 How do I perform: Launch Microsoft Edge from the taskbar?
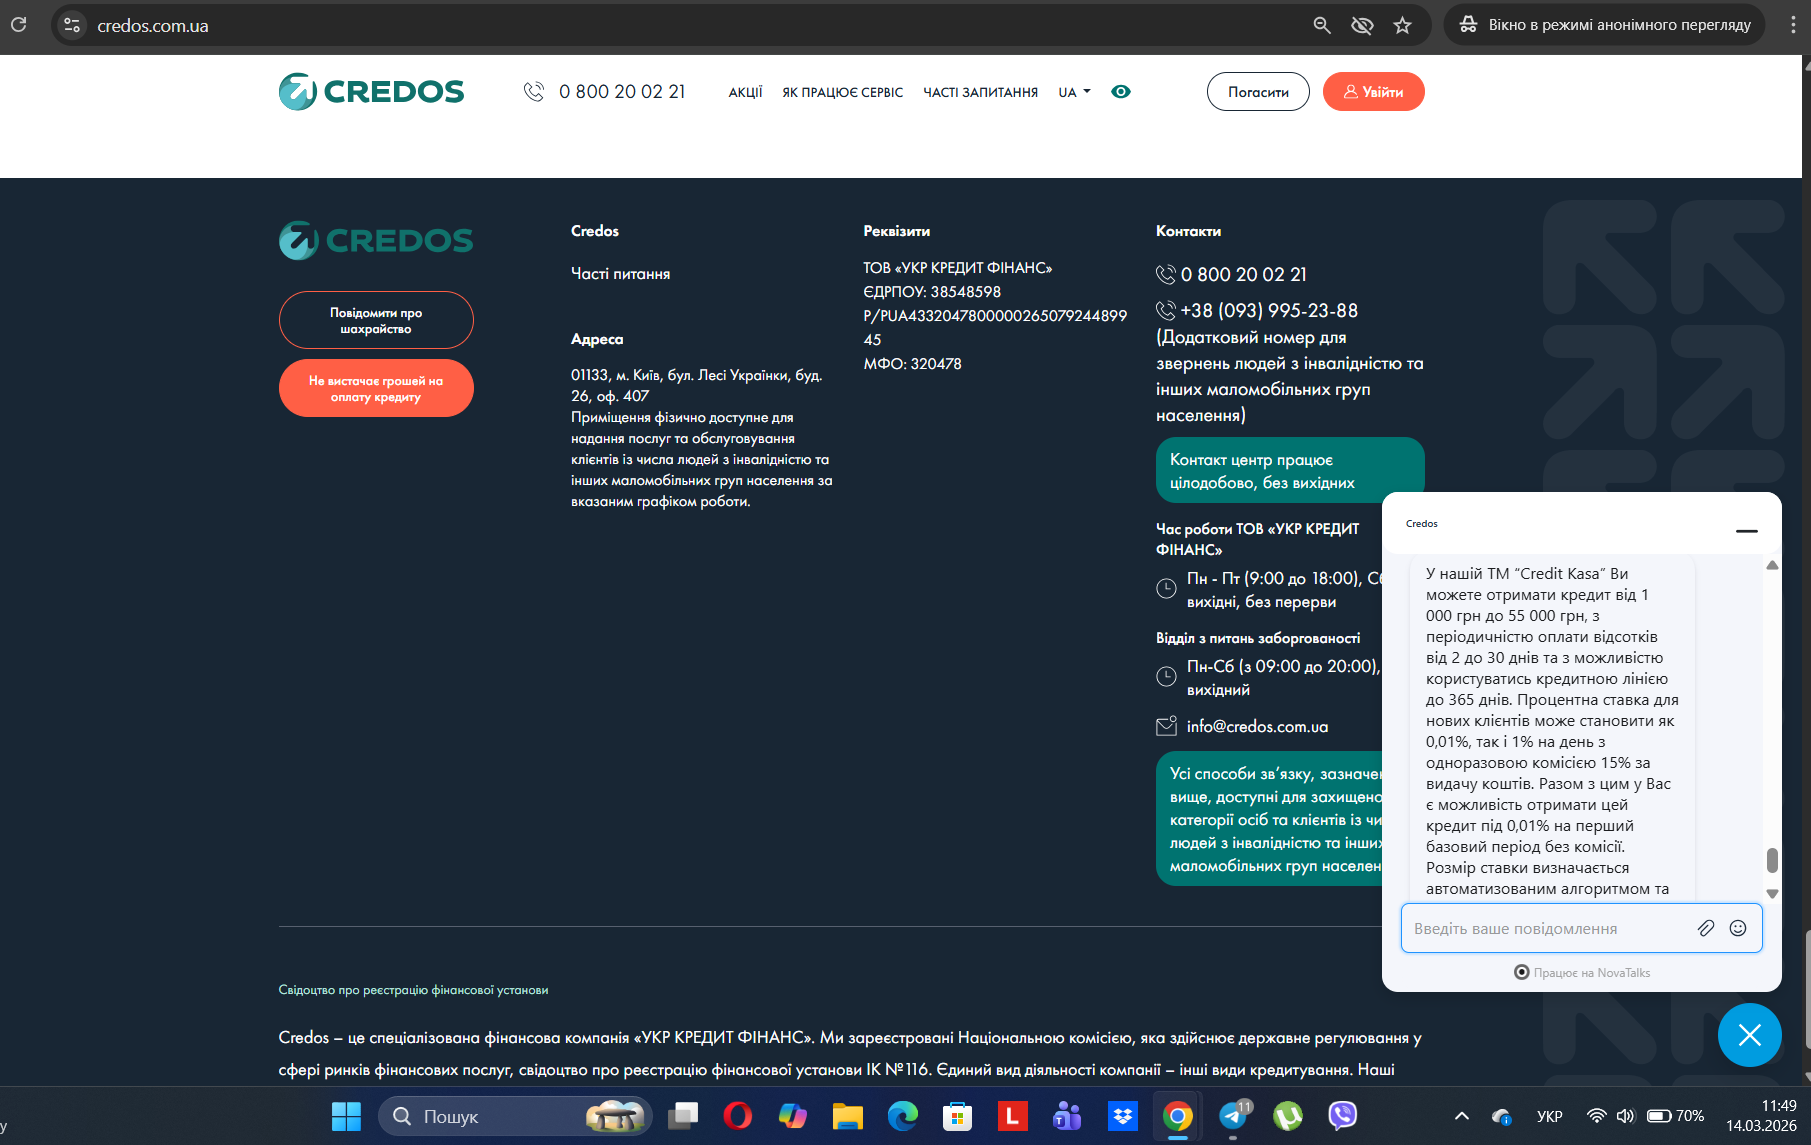903,1116
